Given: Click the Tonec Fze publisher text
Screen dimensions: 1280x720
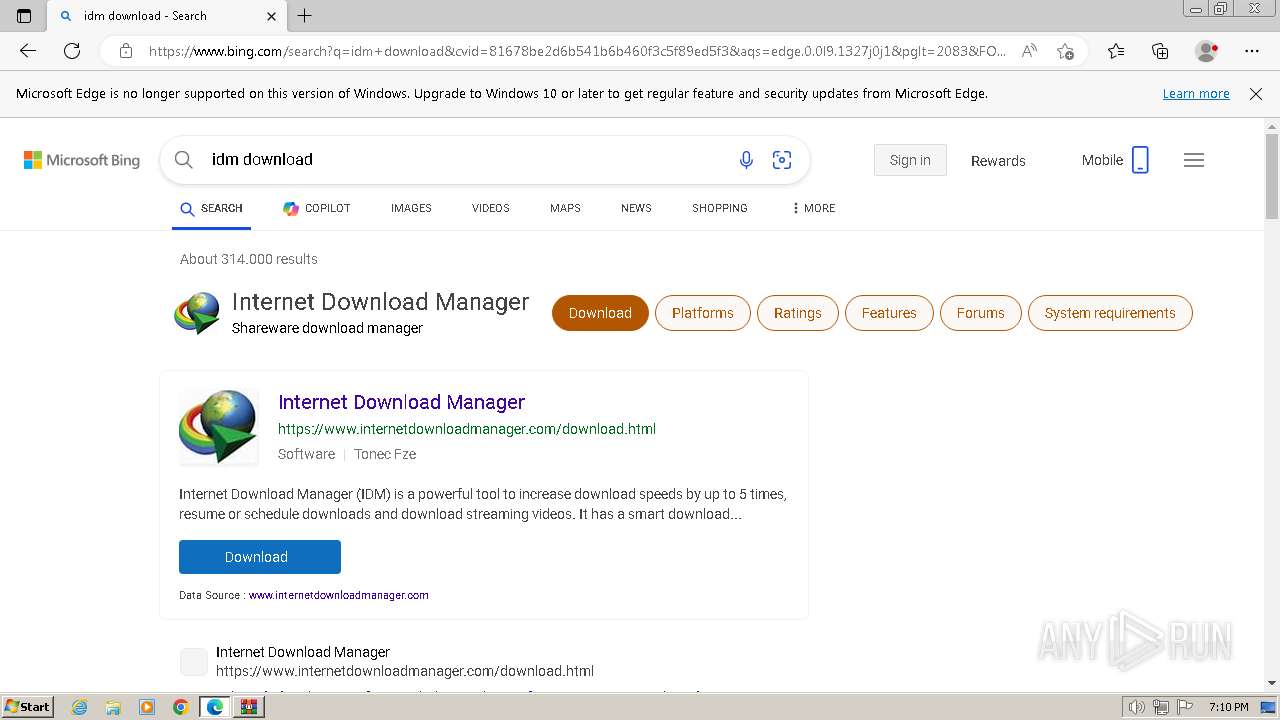Looking at the screenshot, I should (x=385, y=454).
